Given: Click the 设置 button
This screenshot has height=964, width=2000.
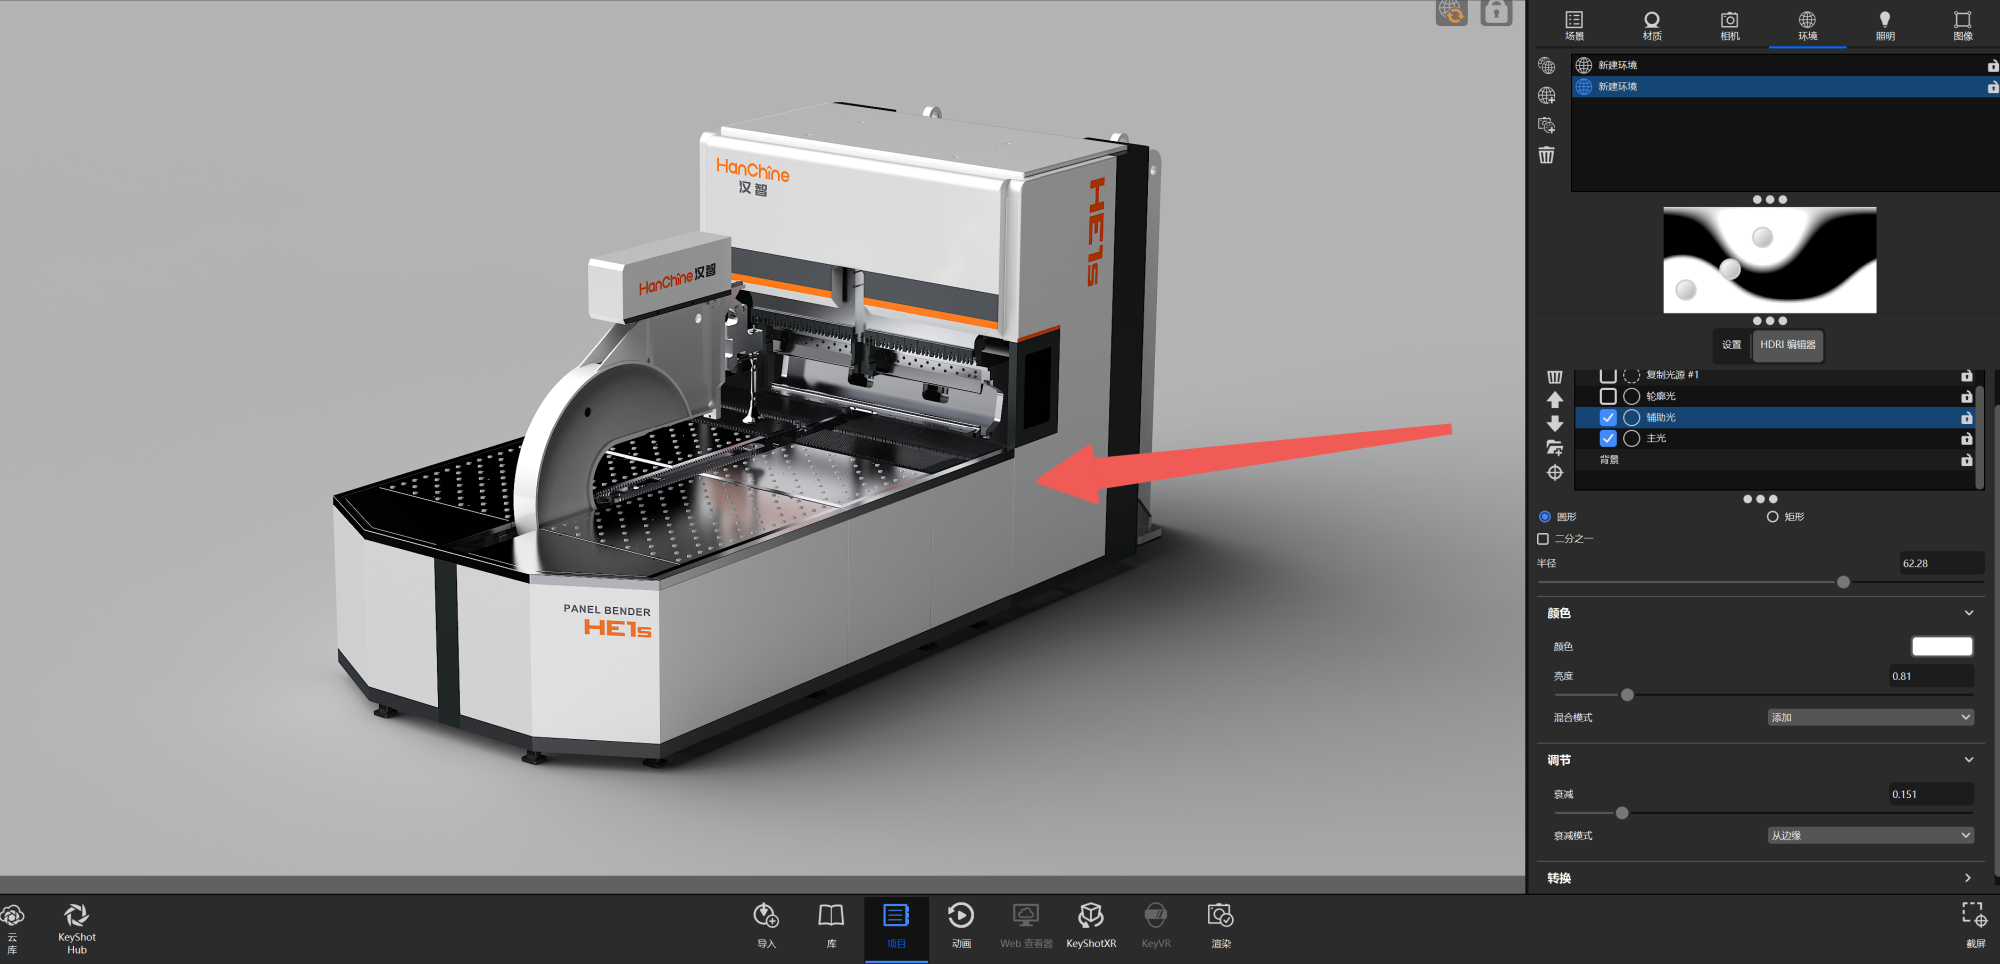Looking at the screenshot, I should coord(1731,345).
